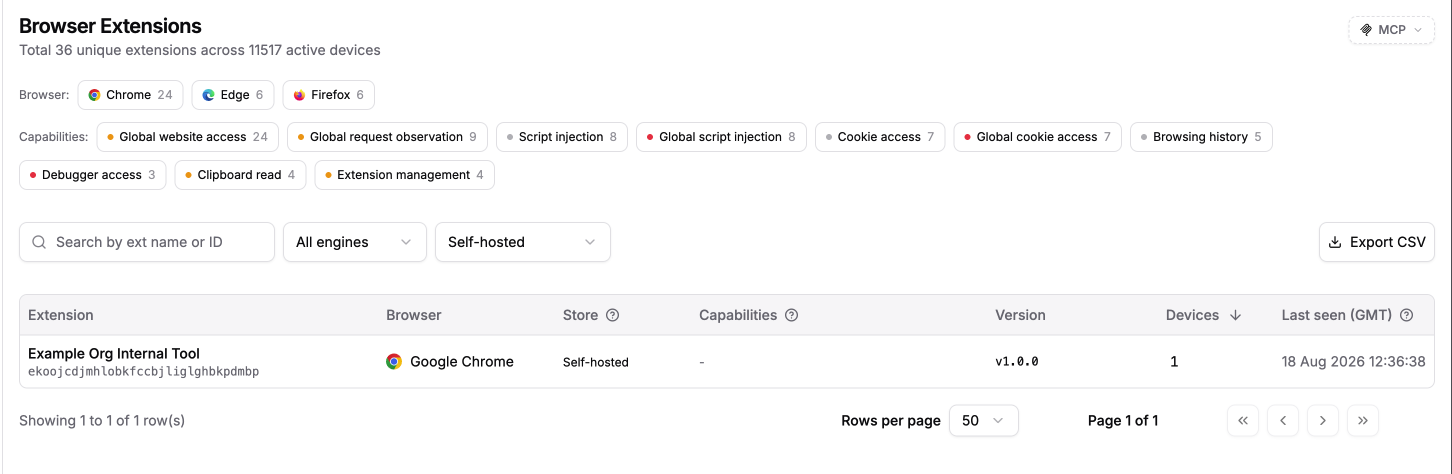Go to the previous page
This screenshot has height=474, width=1452.
click(1283, 421)
